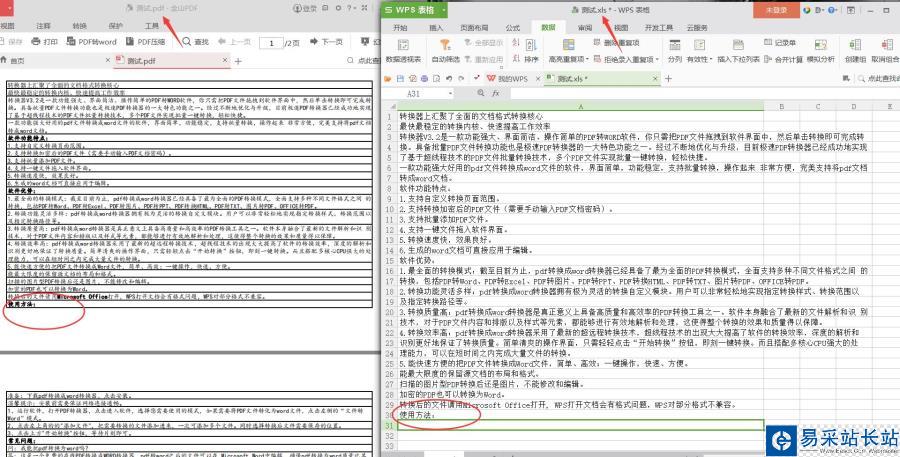Image resolution: width=900 pixels, height=457 pixels.
Task: Open the 注释 menu in PDF window
Action: click(44, 26)
